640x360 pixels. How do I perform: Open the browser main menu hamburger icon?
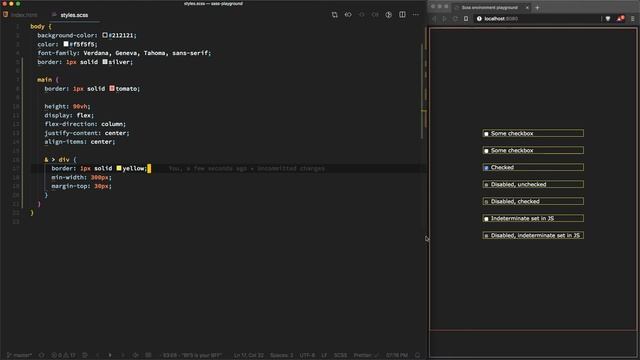633,19
